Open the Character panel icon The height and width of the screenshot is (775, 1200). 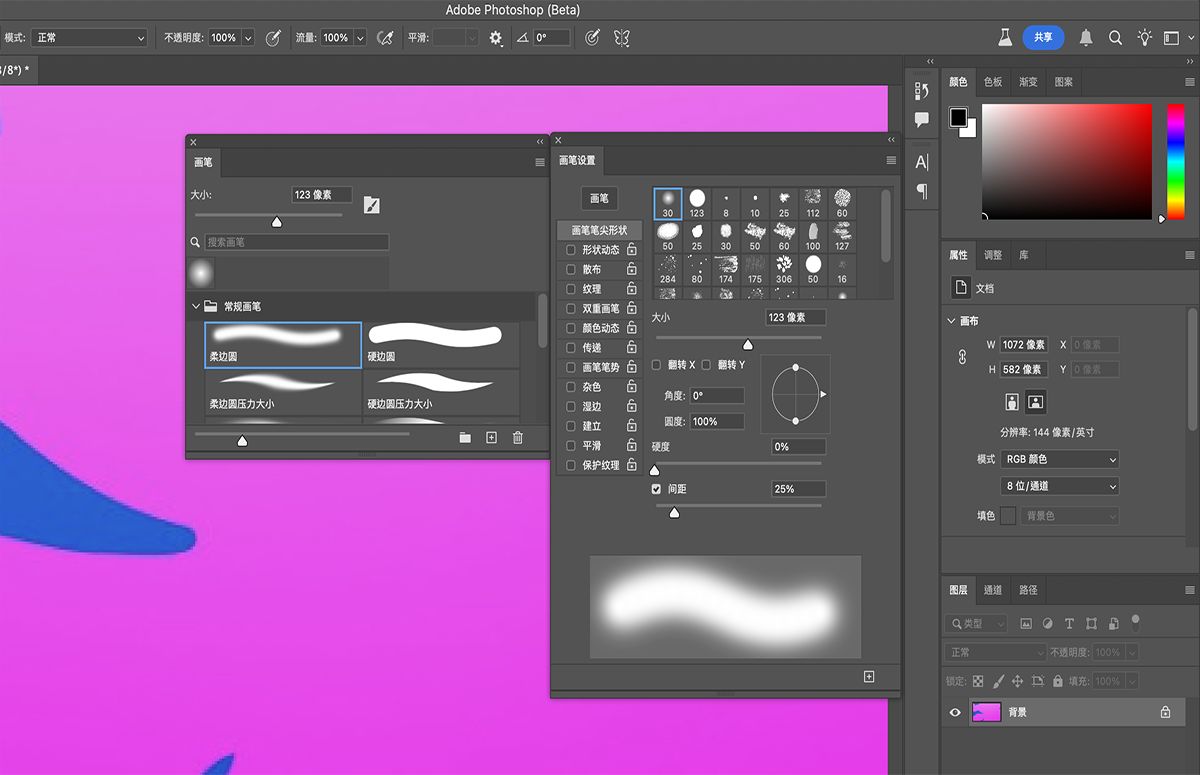click(x=922, y=162)
